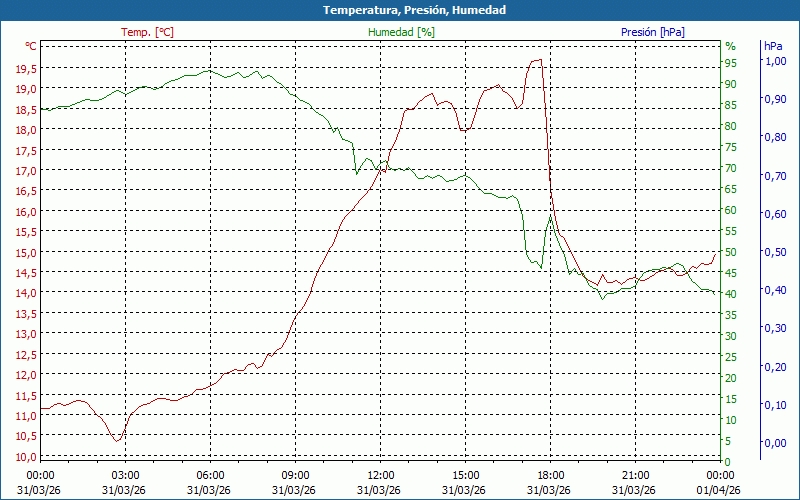
Task: Click the °C unit label on the left axis
Action: (31, 46)
